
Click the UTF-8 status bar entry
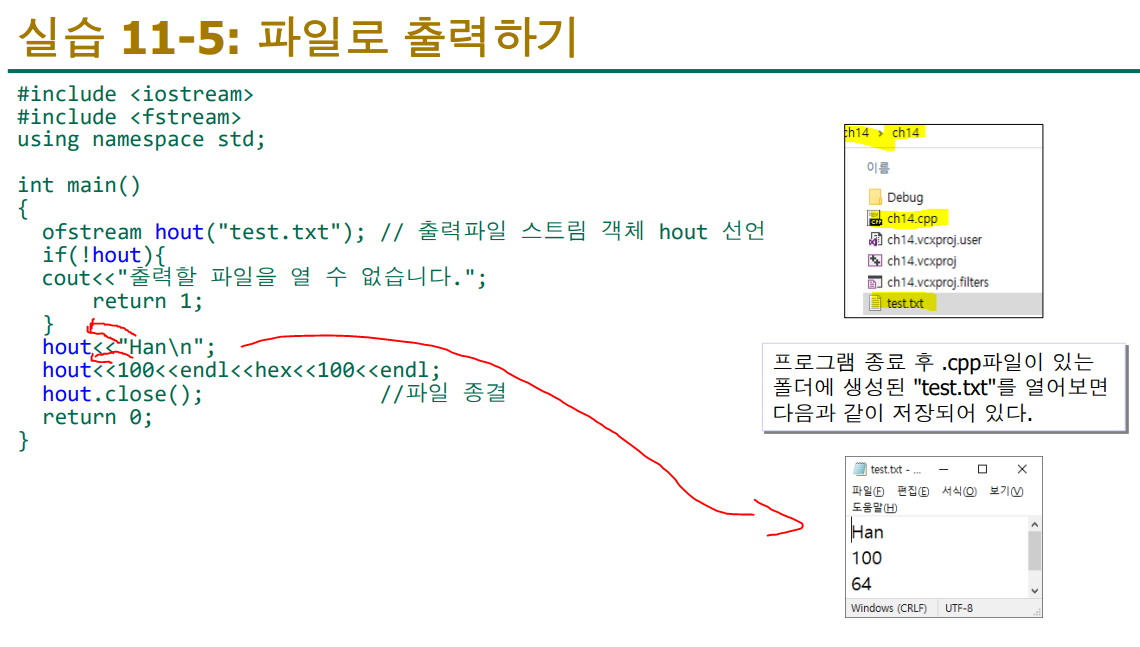coord(959,608)
